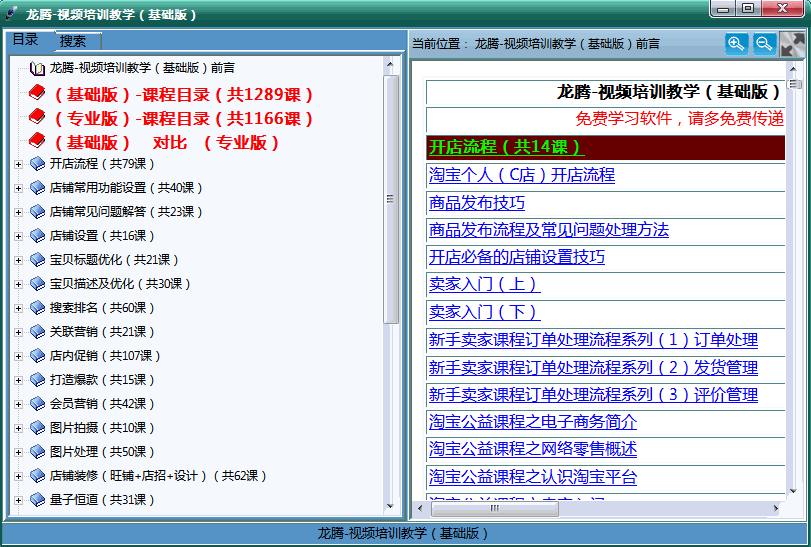Image resolution: width=811 pixels, height=547 pixels.
Task: Expand the 搜索排名（共60课） node
Action: [19, 308]
